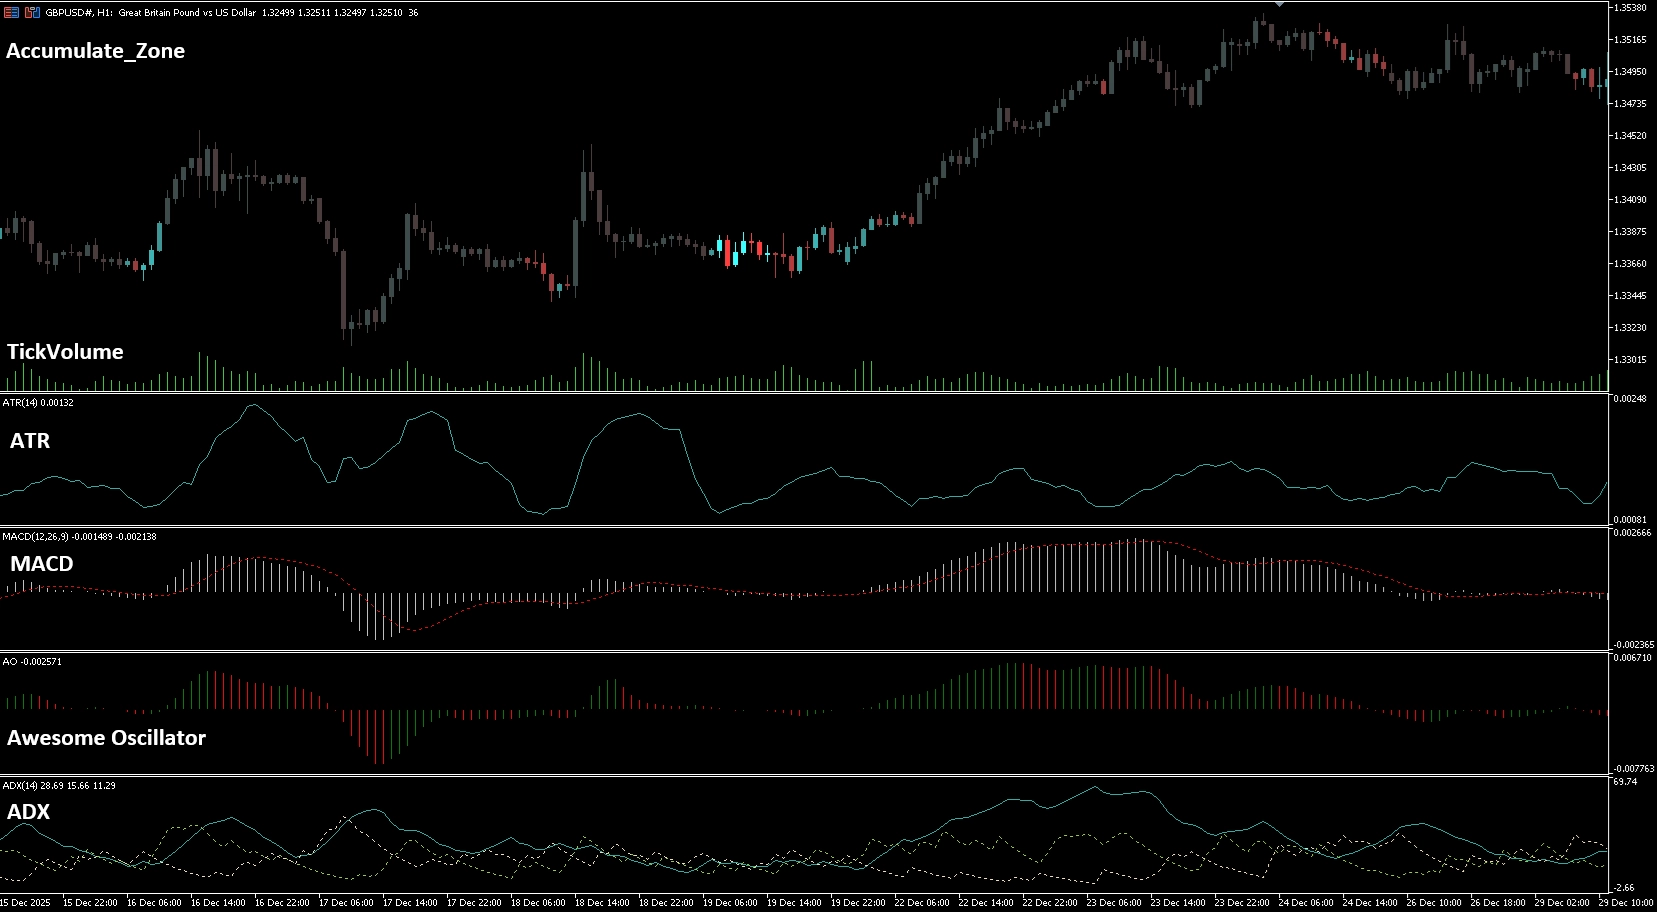
Task: Click the 29 Dec 10:00 time label
Action: pyautogui.click(x=1626, y=903)
